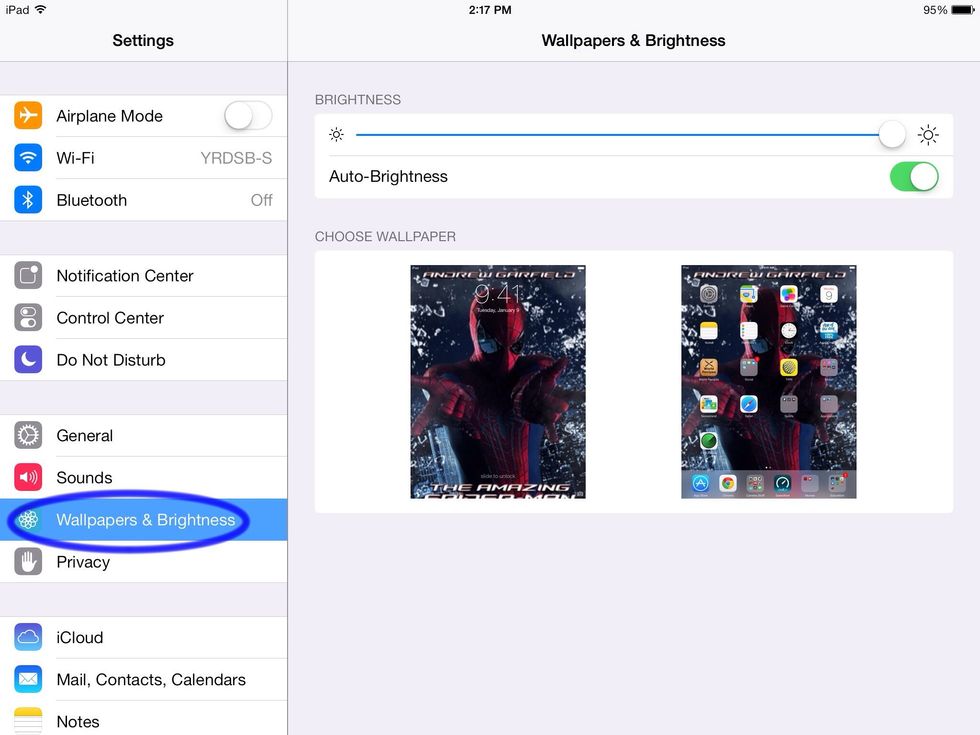The width and height of the screenshot is (980, 735).
Task: Select the Airplane Mode icon
Action: point(27,116)
